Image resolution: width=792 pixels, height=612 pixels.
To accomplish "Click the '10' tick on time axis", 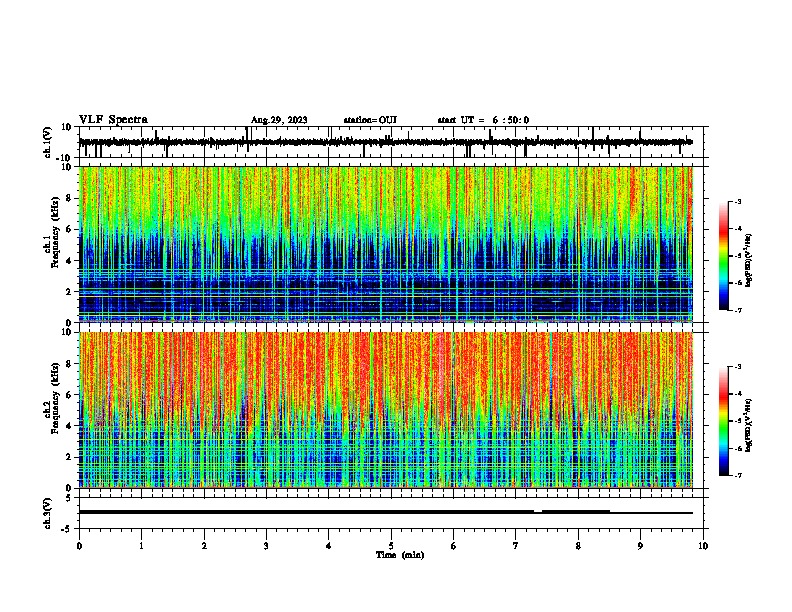I will pyautogui.click(x=703, y=546).
